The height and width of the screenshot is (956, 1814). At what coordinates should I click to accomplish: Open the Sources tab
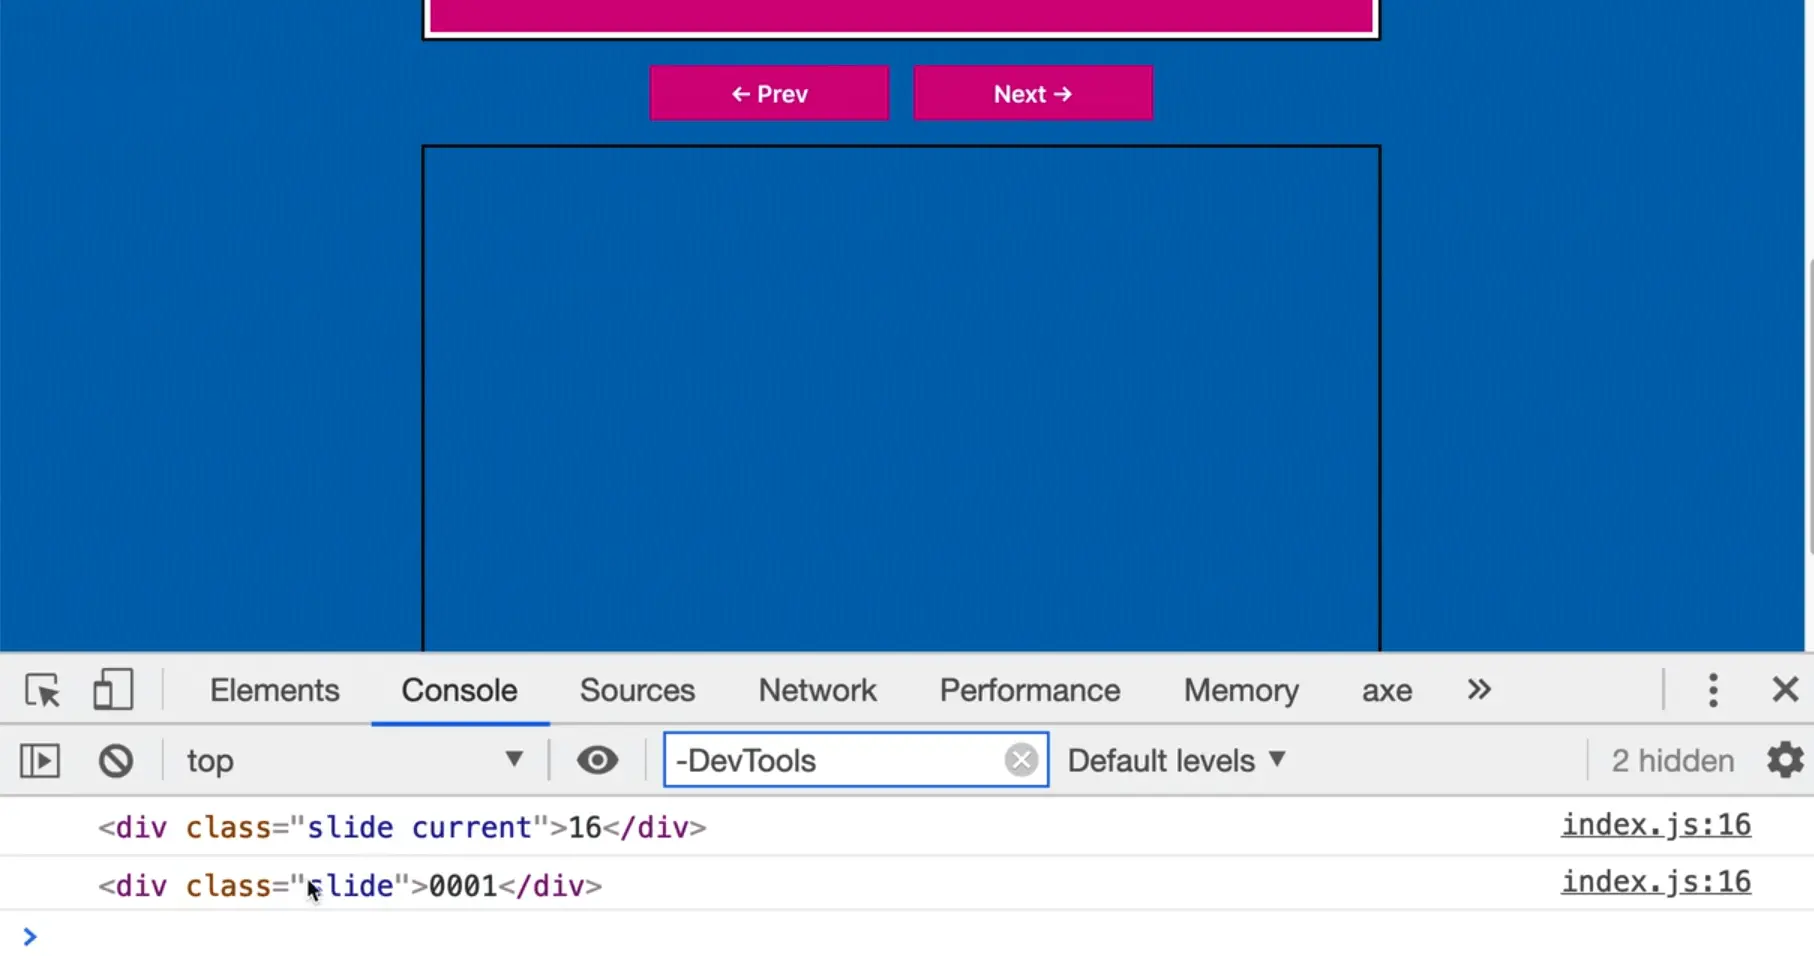[x=637, y=690]
